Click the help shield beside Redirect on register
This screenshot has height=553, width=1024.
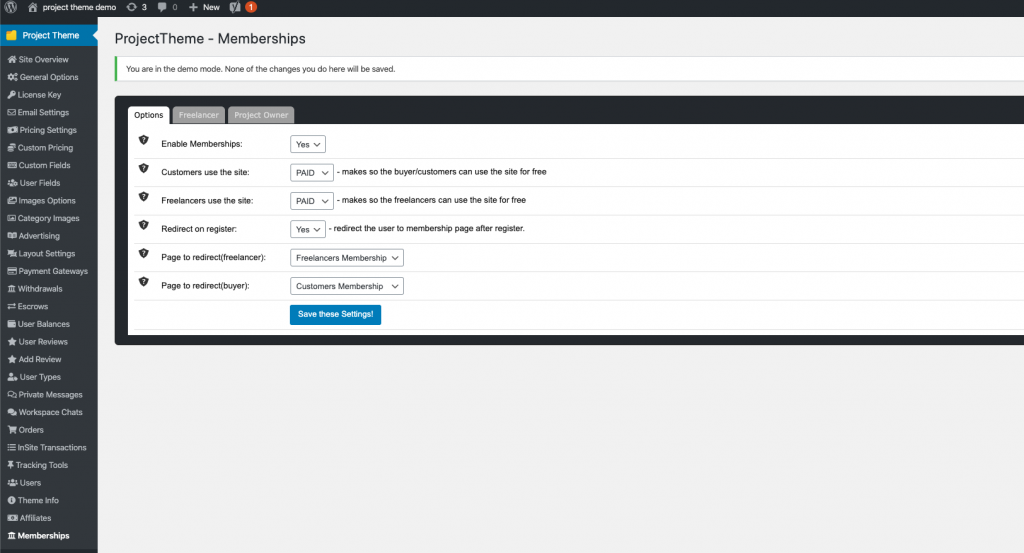tap(144, 225)
